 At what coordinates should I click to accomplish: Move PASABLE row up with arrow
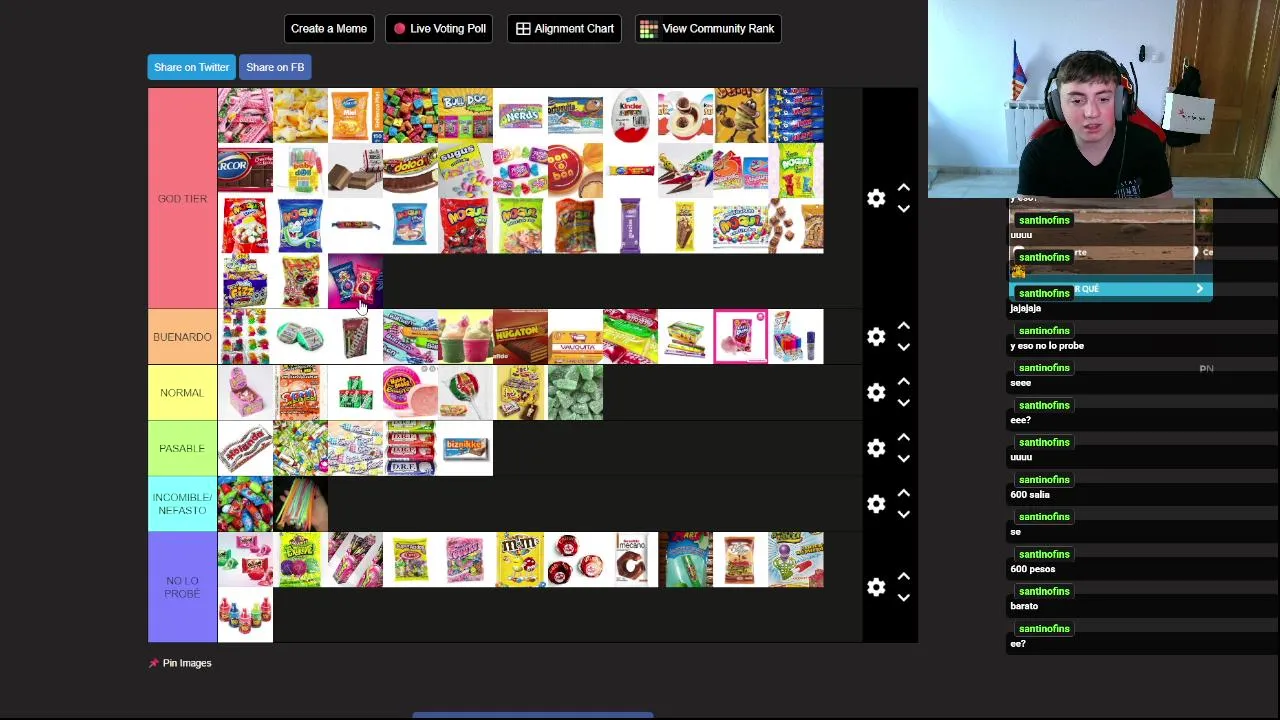(903, 438)
